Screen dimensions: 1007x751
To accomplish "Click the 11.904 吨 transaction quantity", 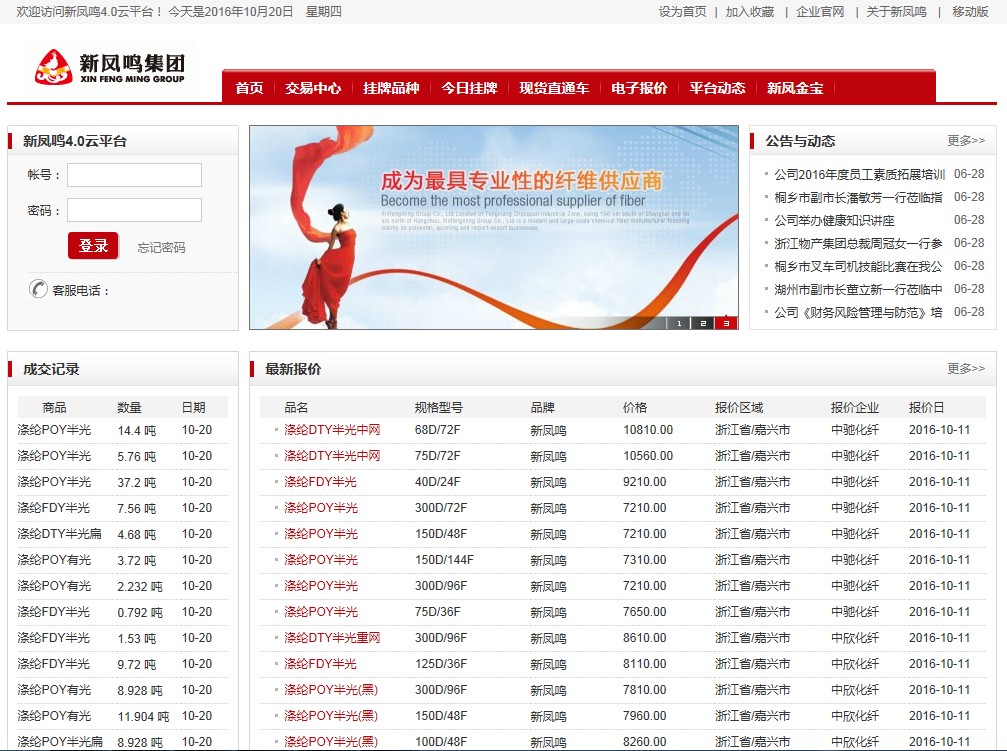I will pos(143,716).
